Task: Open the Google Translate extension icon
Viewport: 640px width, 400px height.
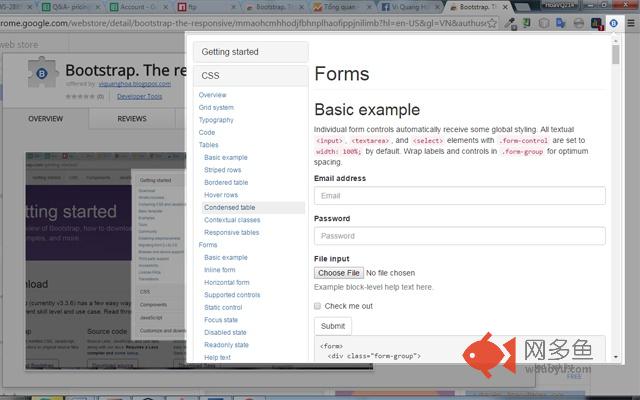Action: click(x=561, y=23)
